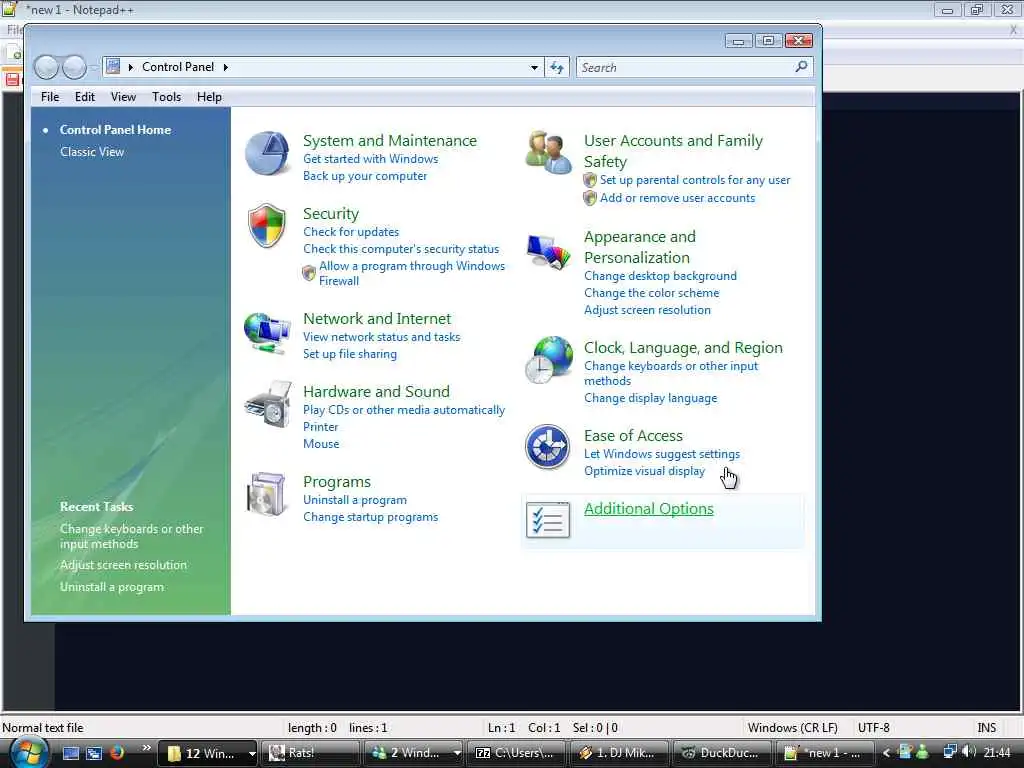
Task: Click the Control Panel icon in address bar
Action: [x=113, y=67]
